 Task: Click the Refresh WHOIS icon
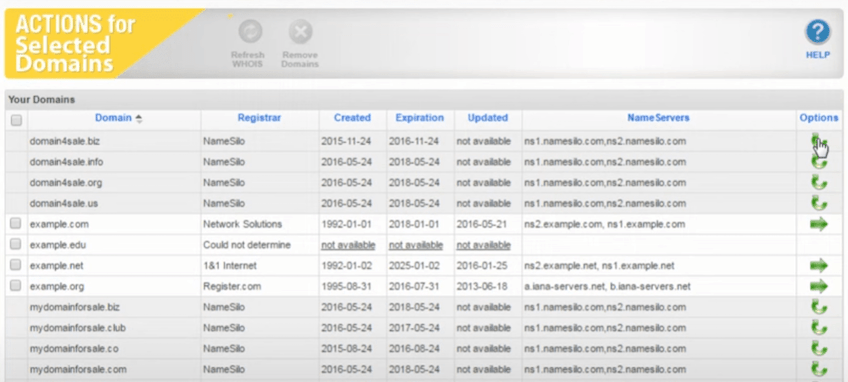(250, 32)
